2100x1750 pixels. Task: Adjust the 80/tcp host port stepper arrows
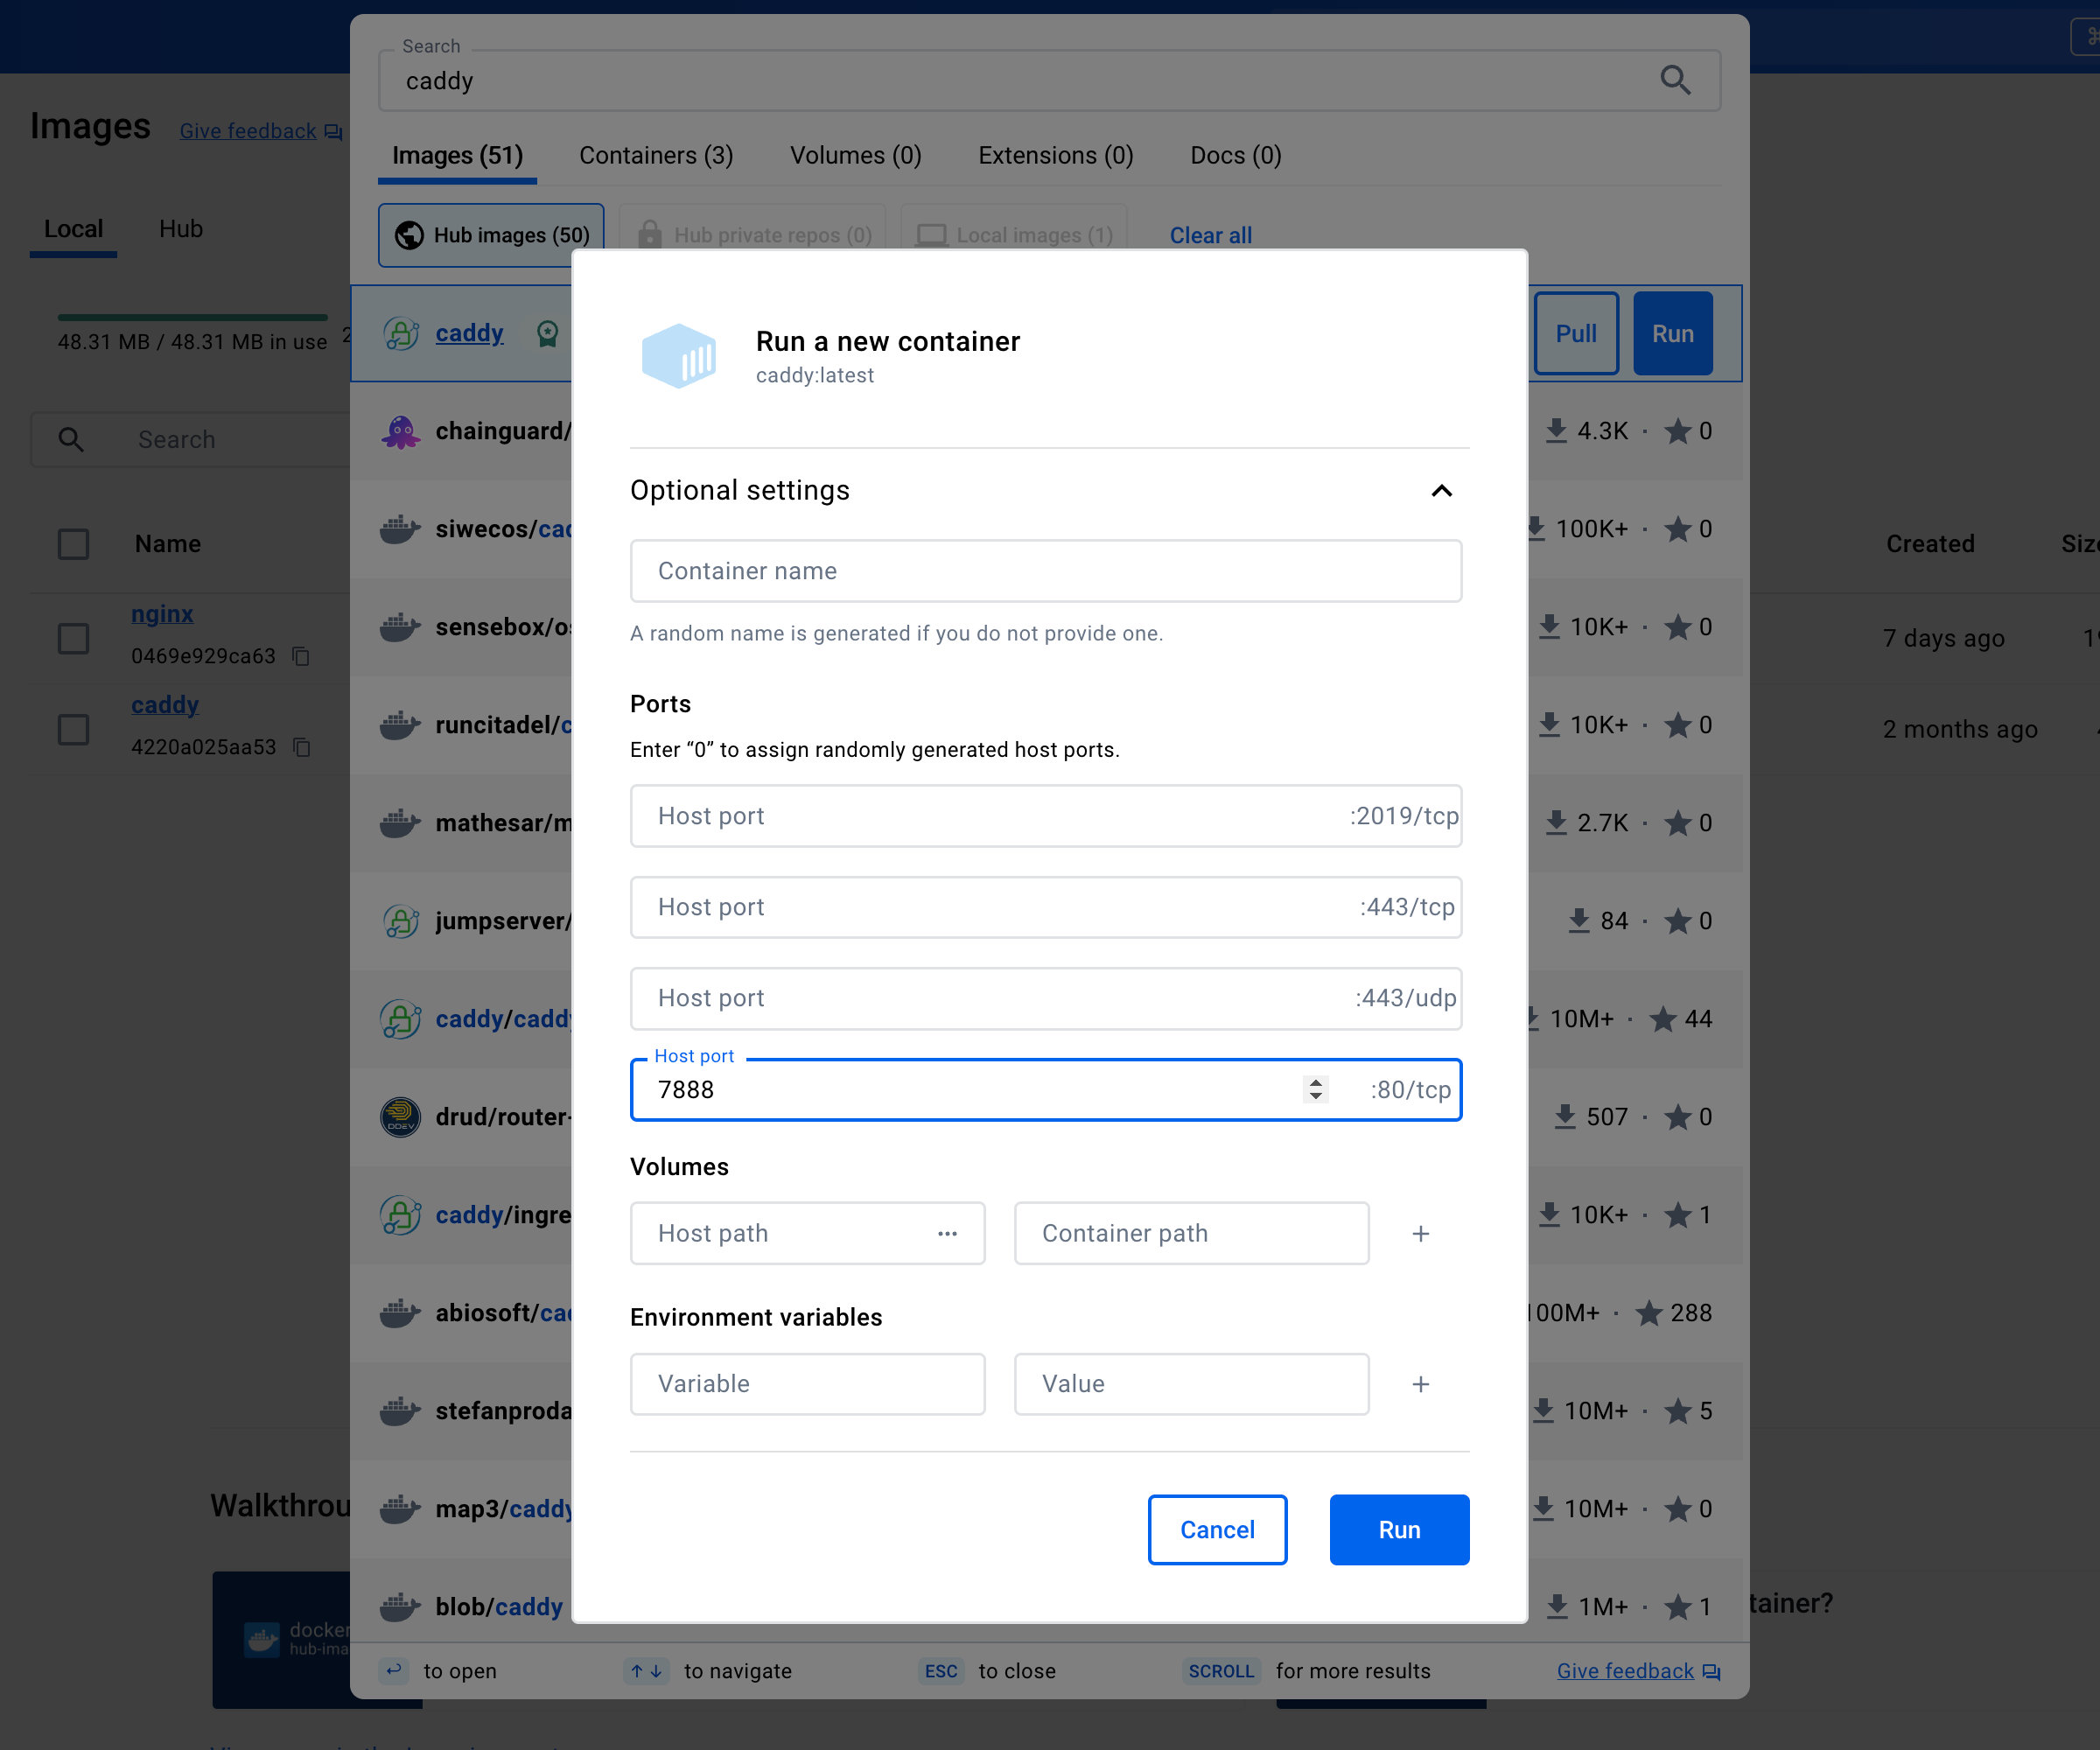click(1316, 1089)
